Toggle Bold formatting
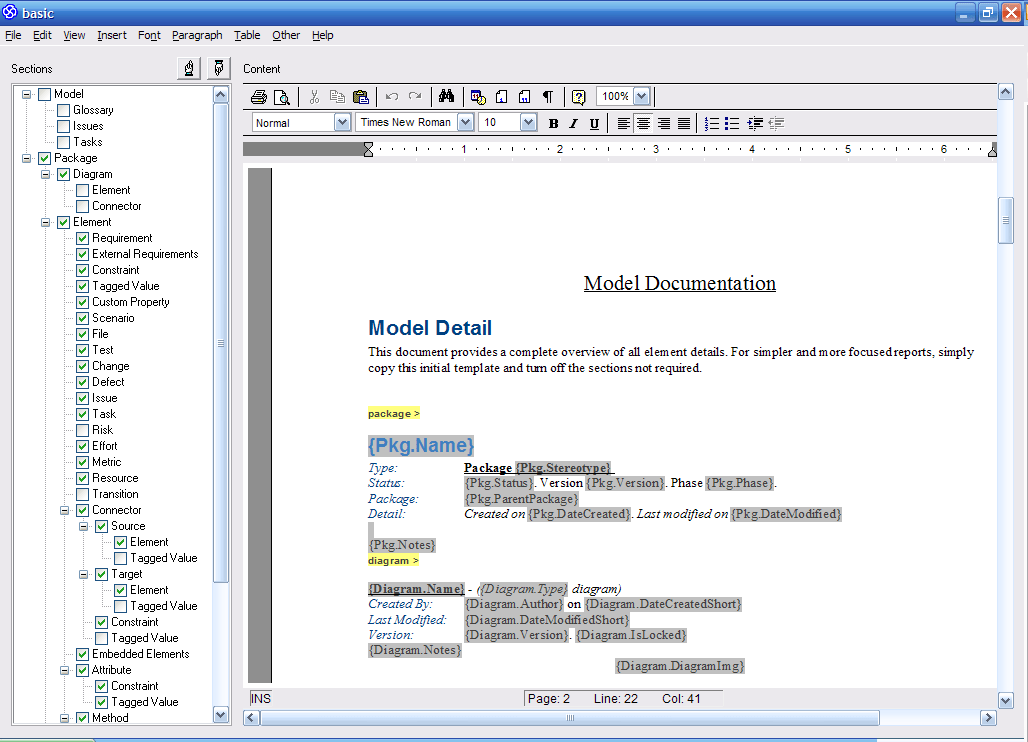1028x742 pixels. (553, 122)
